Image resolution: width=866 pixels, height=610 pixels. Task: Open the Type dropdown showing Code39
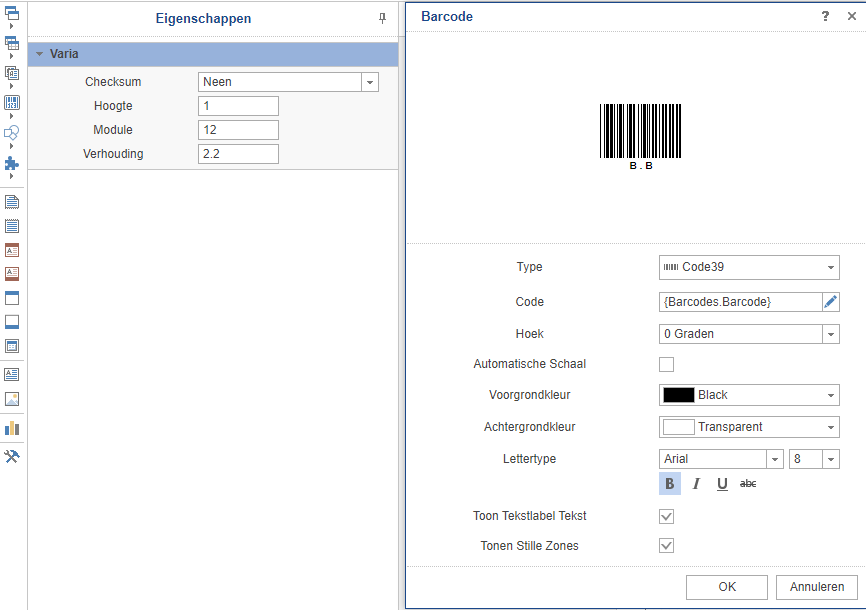[749, 267]
